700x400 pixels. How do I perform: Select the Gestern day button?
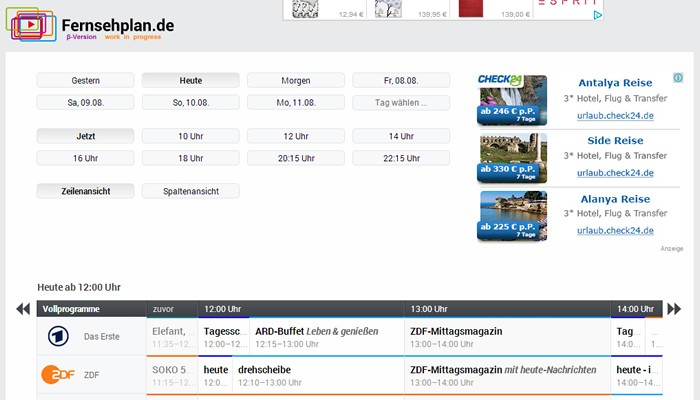tap(85, 80)
